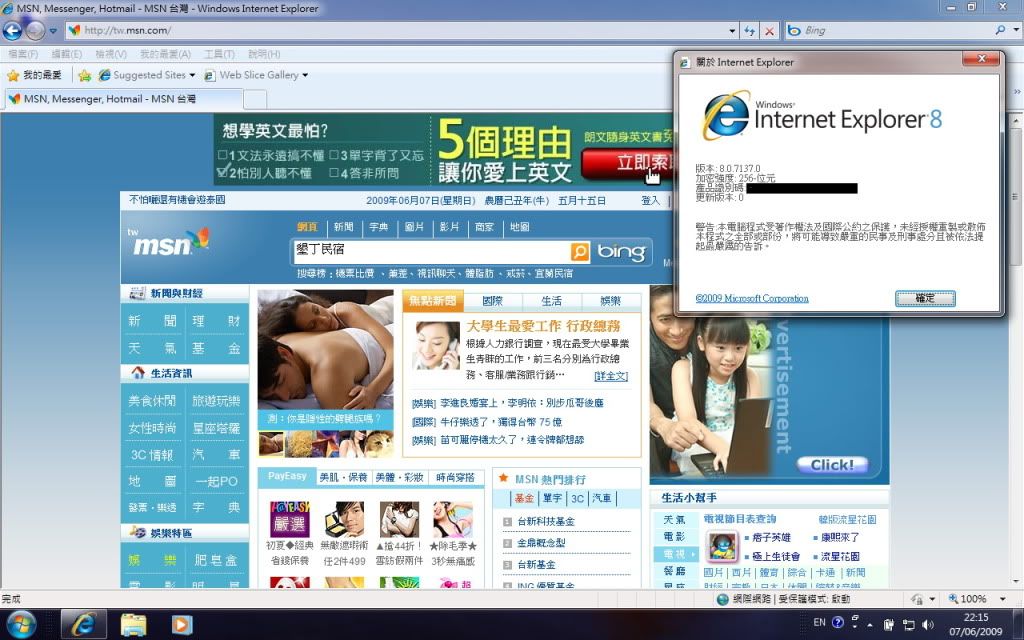Open headline 大學生最愛工作 行政總務
Screen dimensions: 1024x640
(x=543, y=326)
